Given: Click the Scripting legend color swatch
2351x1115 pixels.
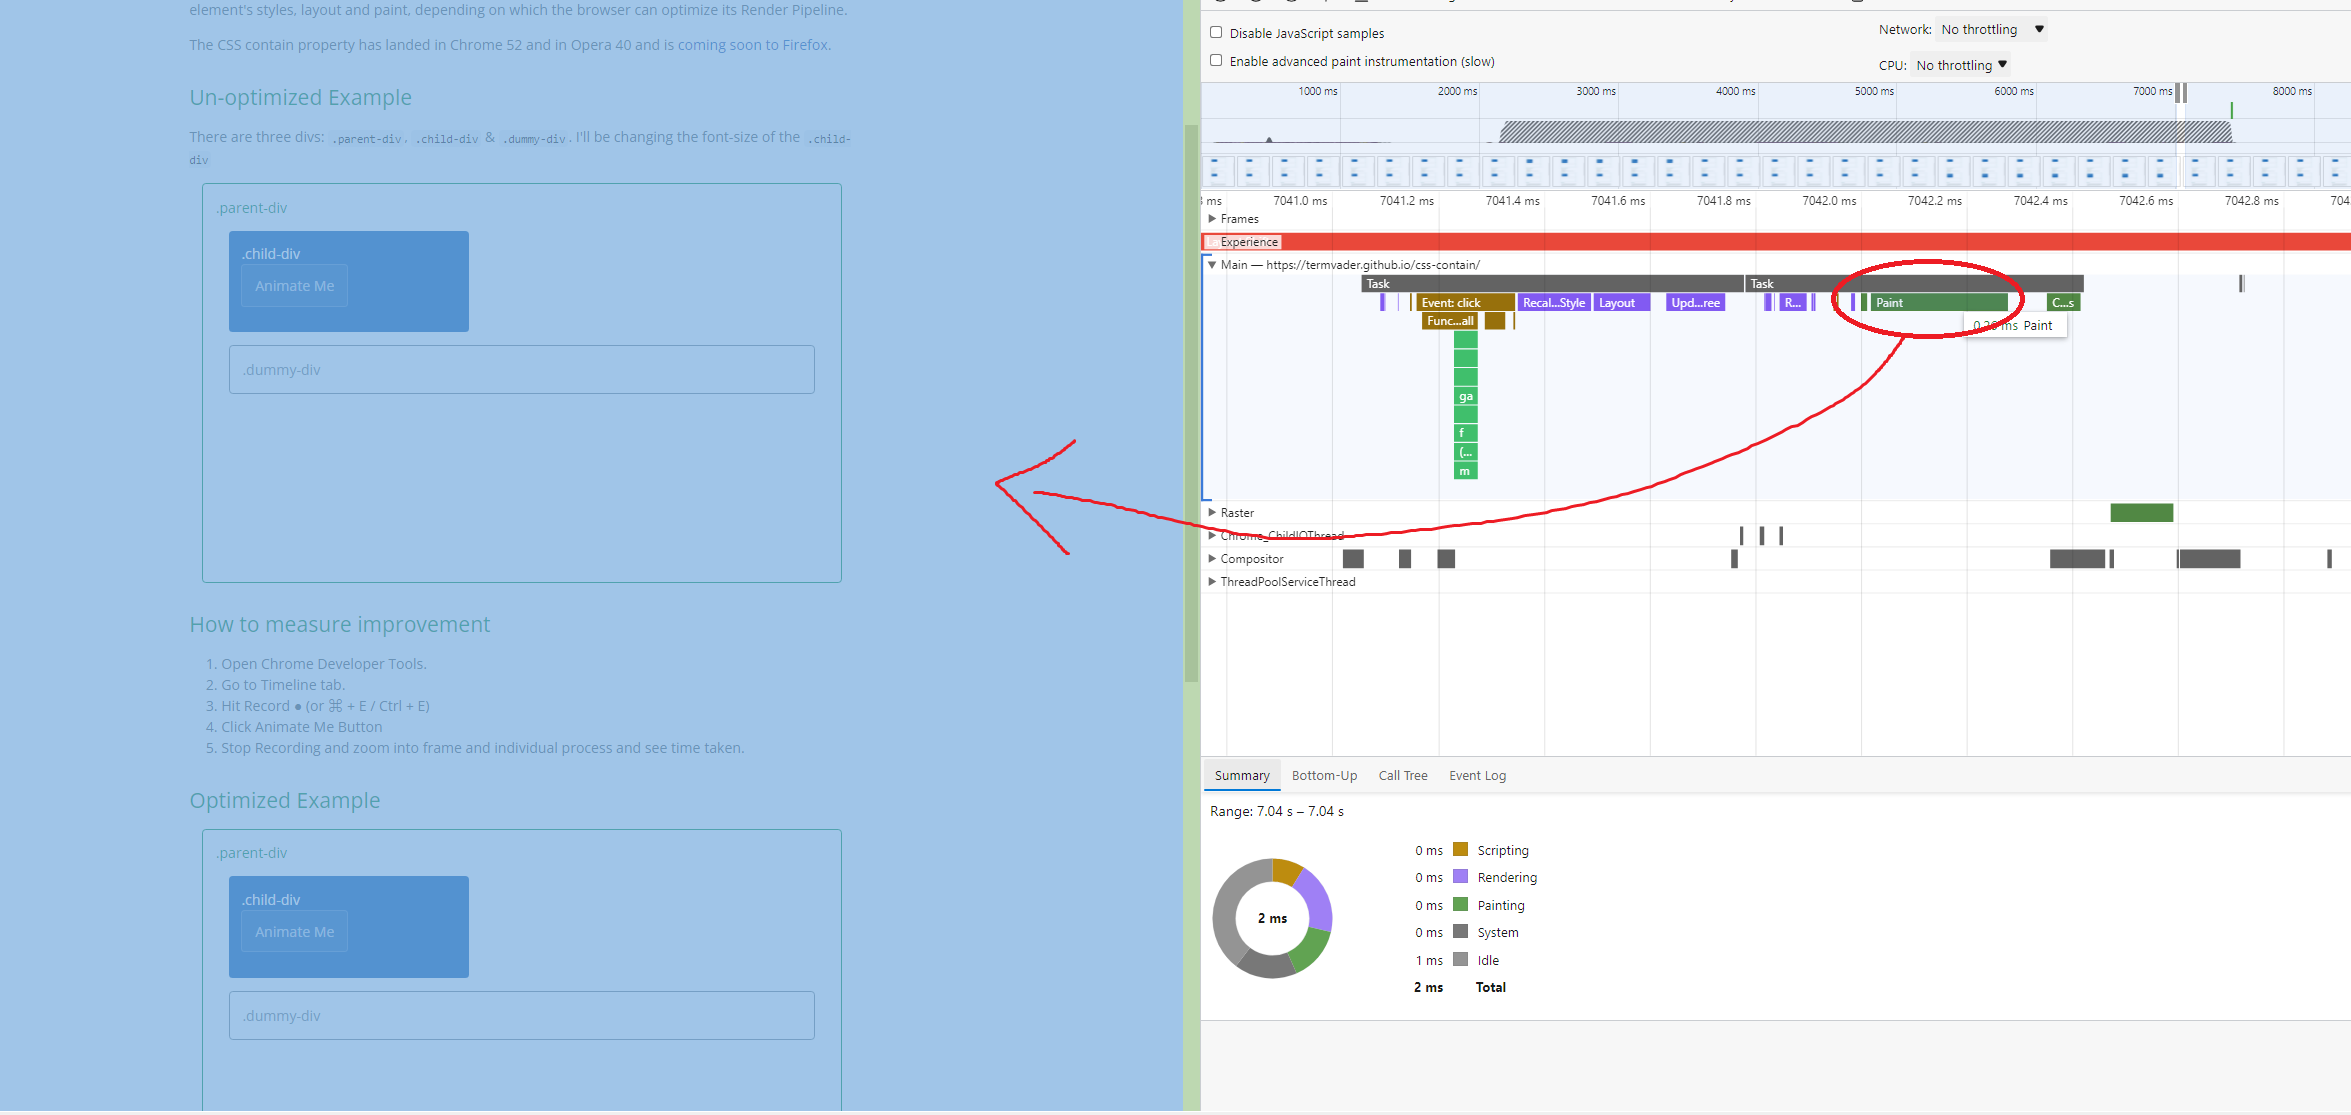Looking at the screenshot, I should pyautogui.click(x=1460, y=850).
